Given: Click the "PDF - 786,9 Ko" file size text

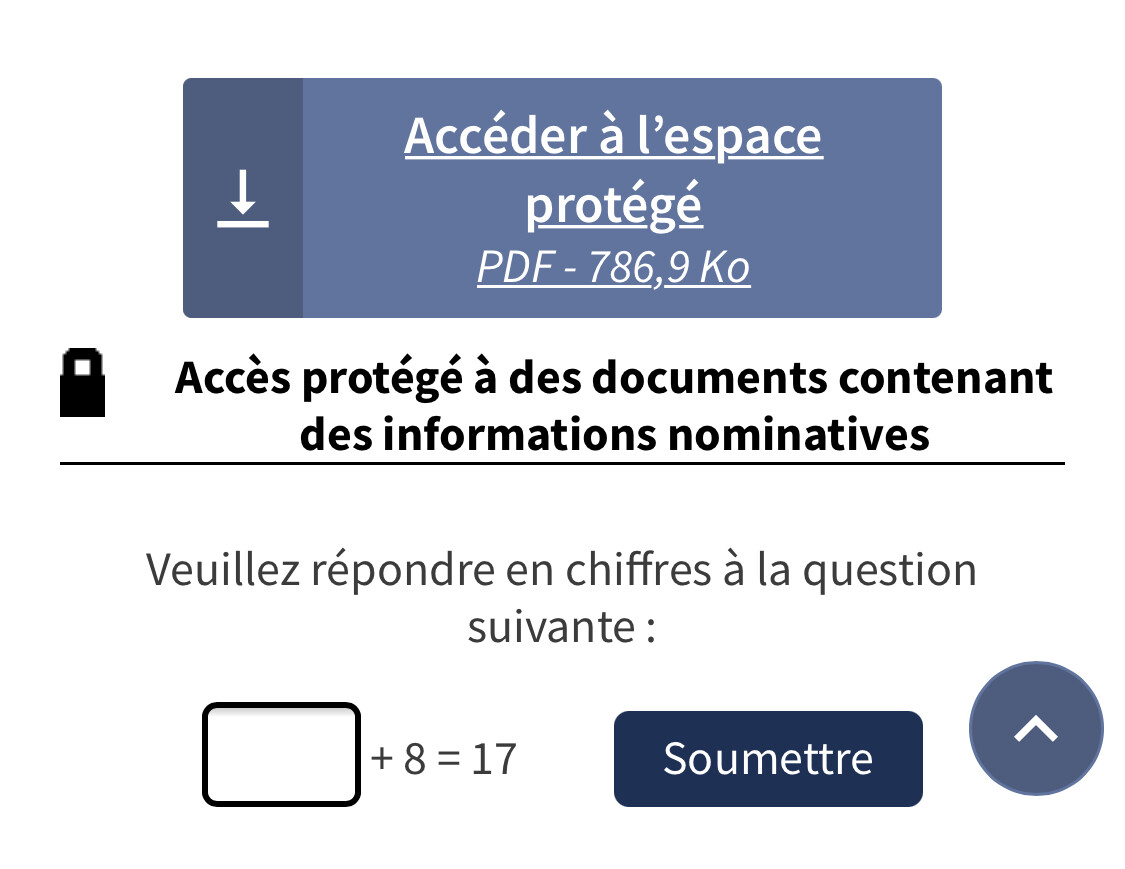Looking at the screenshot, I should 613,268.
